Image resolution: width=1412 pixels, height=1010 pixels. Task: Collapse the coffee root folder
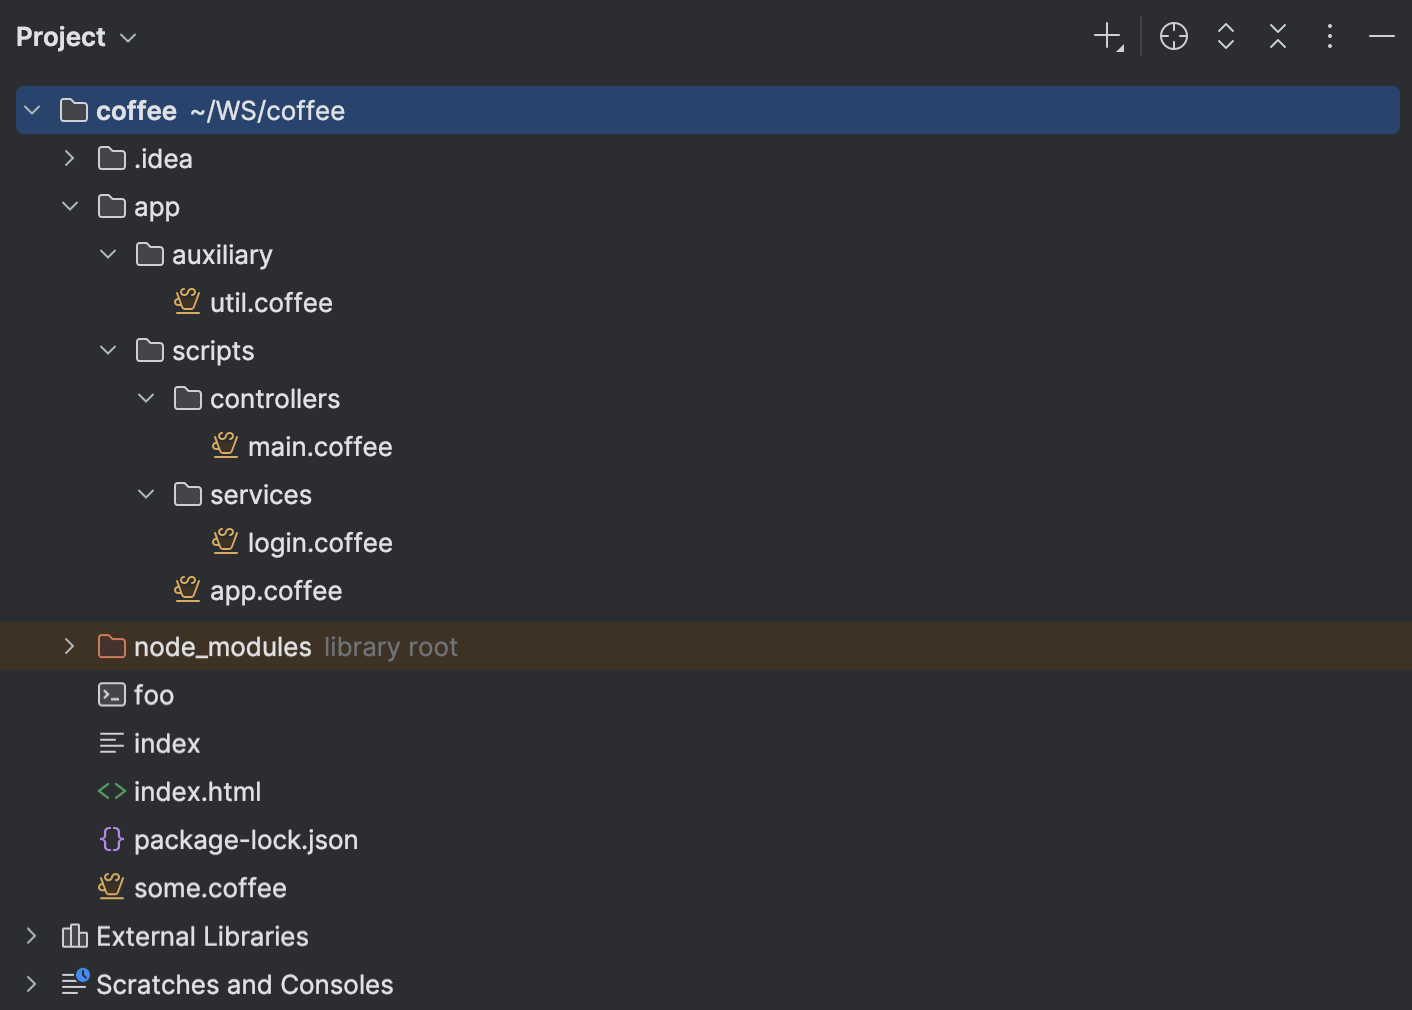32,110
